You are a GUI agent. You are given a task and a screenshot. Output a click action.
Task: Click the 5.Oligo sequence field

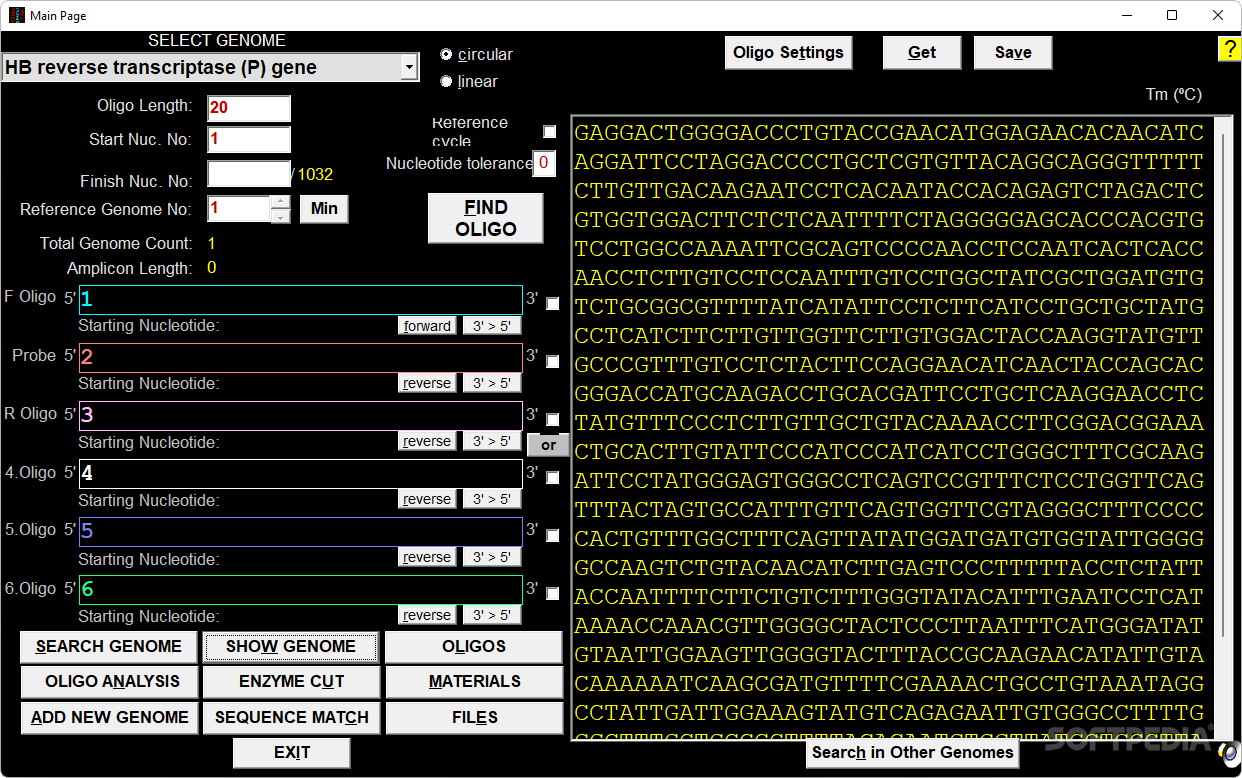pyautogui.click(x=301, y=532)
